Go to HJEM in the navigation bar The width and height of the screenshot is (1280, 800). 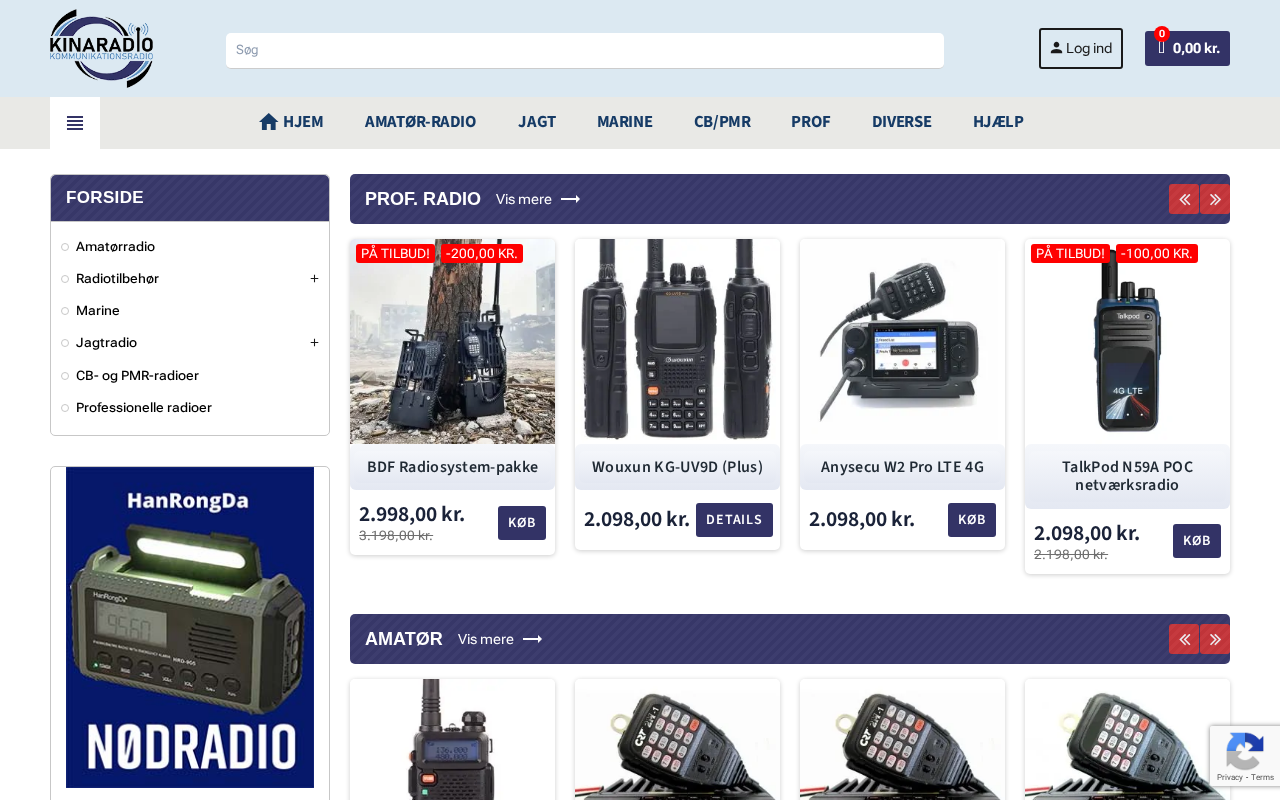pos(291,122)
